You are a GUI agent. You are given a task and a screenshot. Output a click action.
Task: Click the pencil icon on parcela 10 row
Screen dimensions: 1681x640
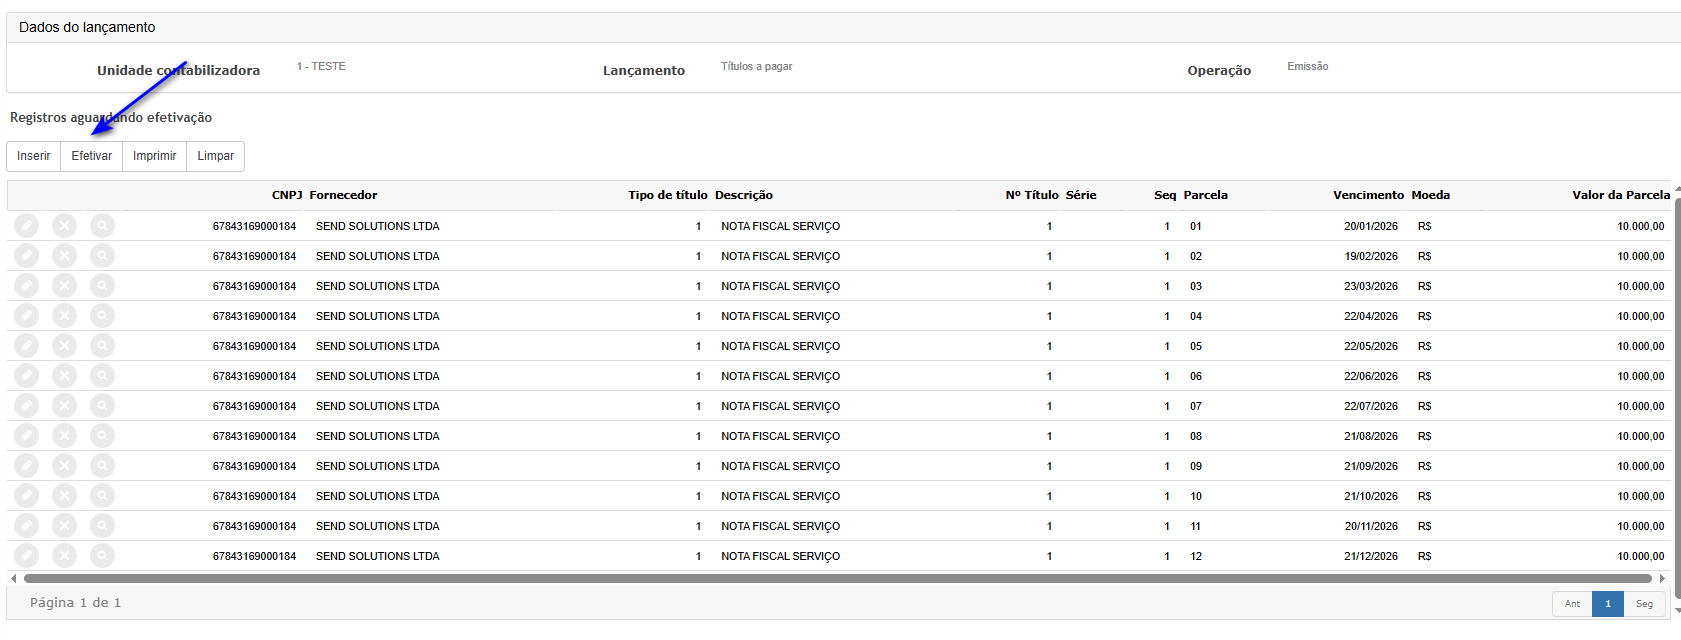[x=27, y=496]
